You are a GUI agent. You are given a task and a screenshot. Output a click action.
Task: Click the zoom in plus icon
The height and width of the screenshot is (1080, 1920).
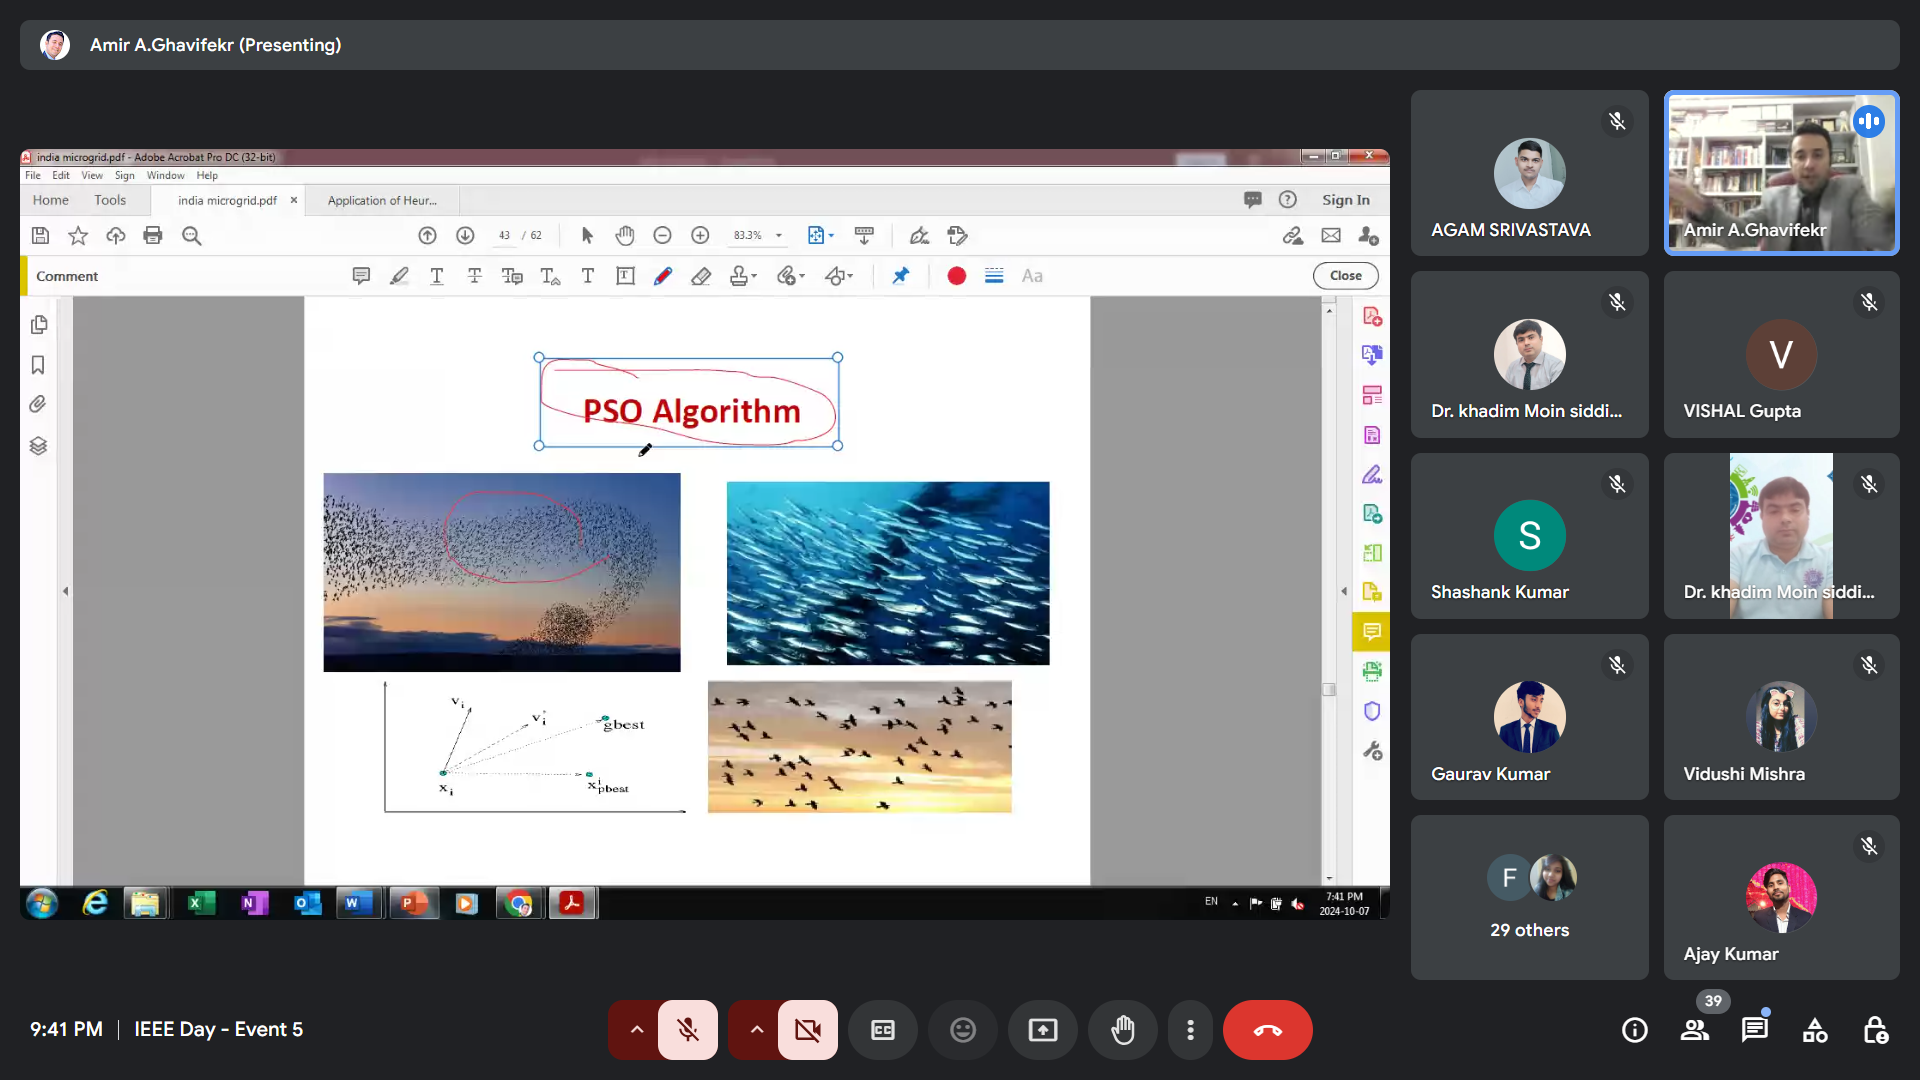pyautogui.click(x=700, y=235)
